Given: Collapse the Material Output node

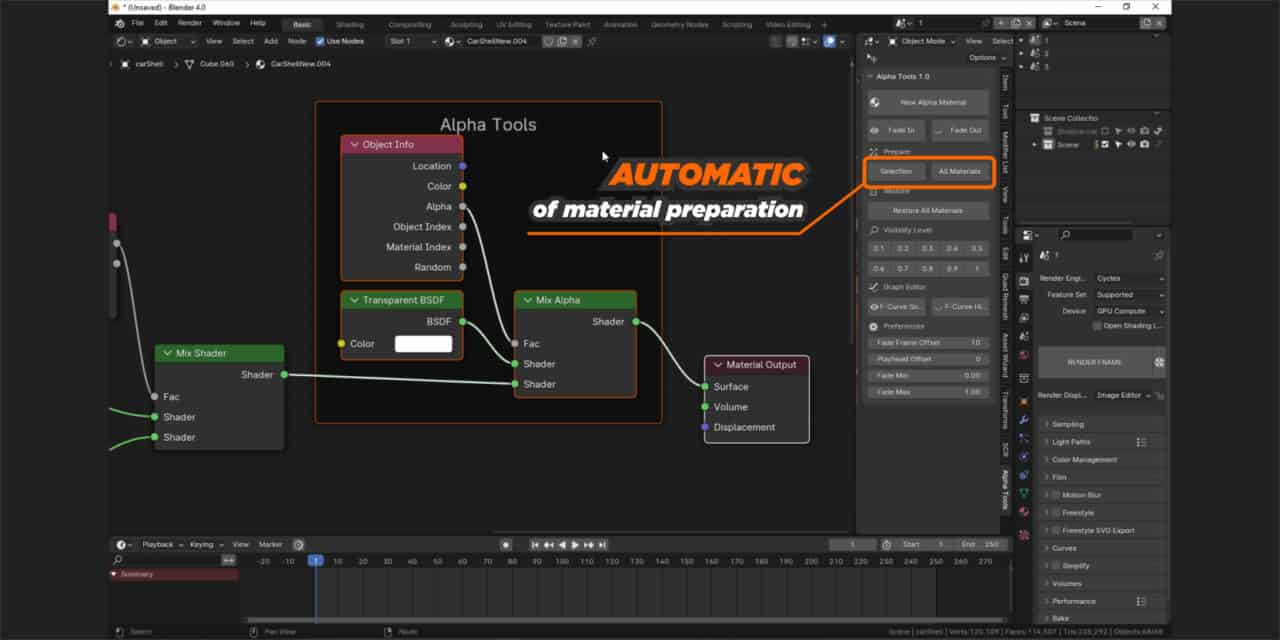Looking at the screenshot, I should pos(717,365).
